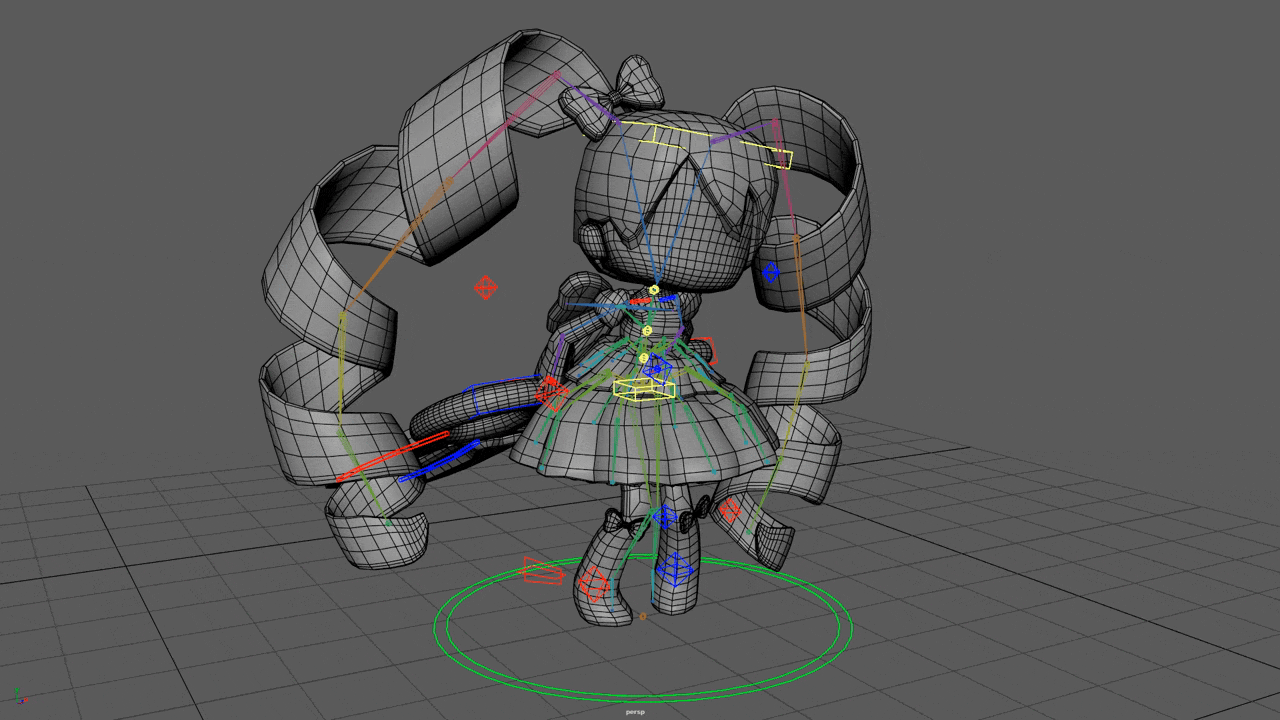Select the red pentagon control at the shoulder
1280x720 pixels.
coord(706,351)
